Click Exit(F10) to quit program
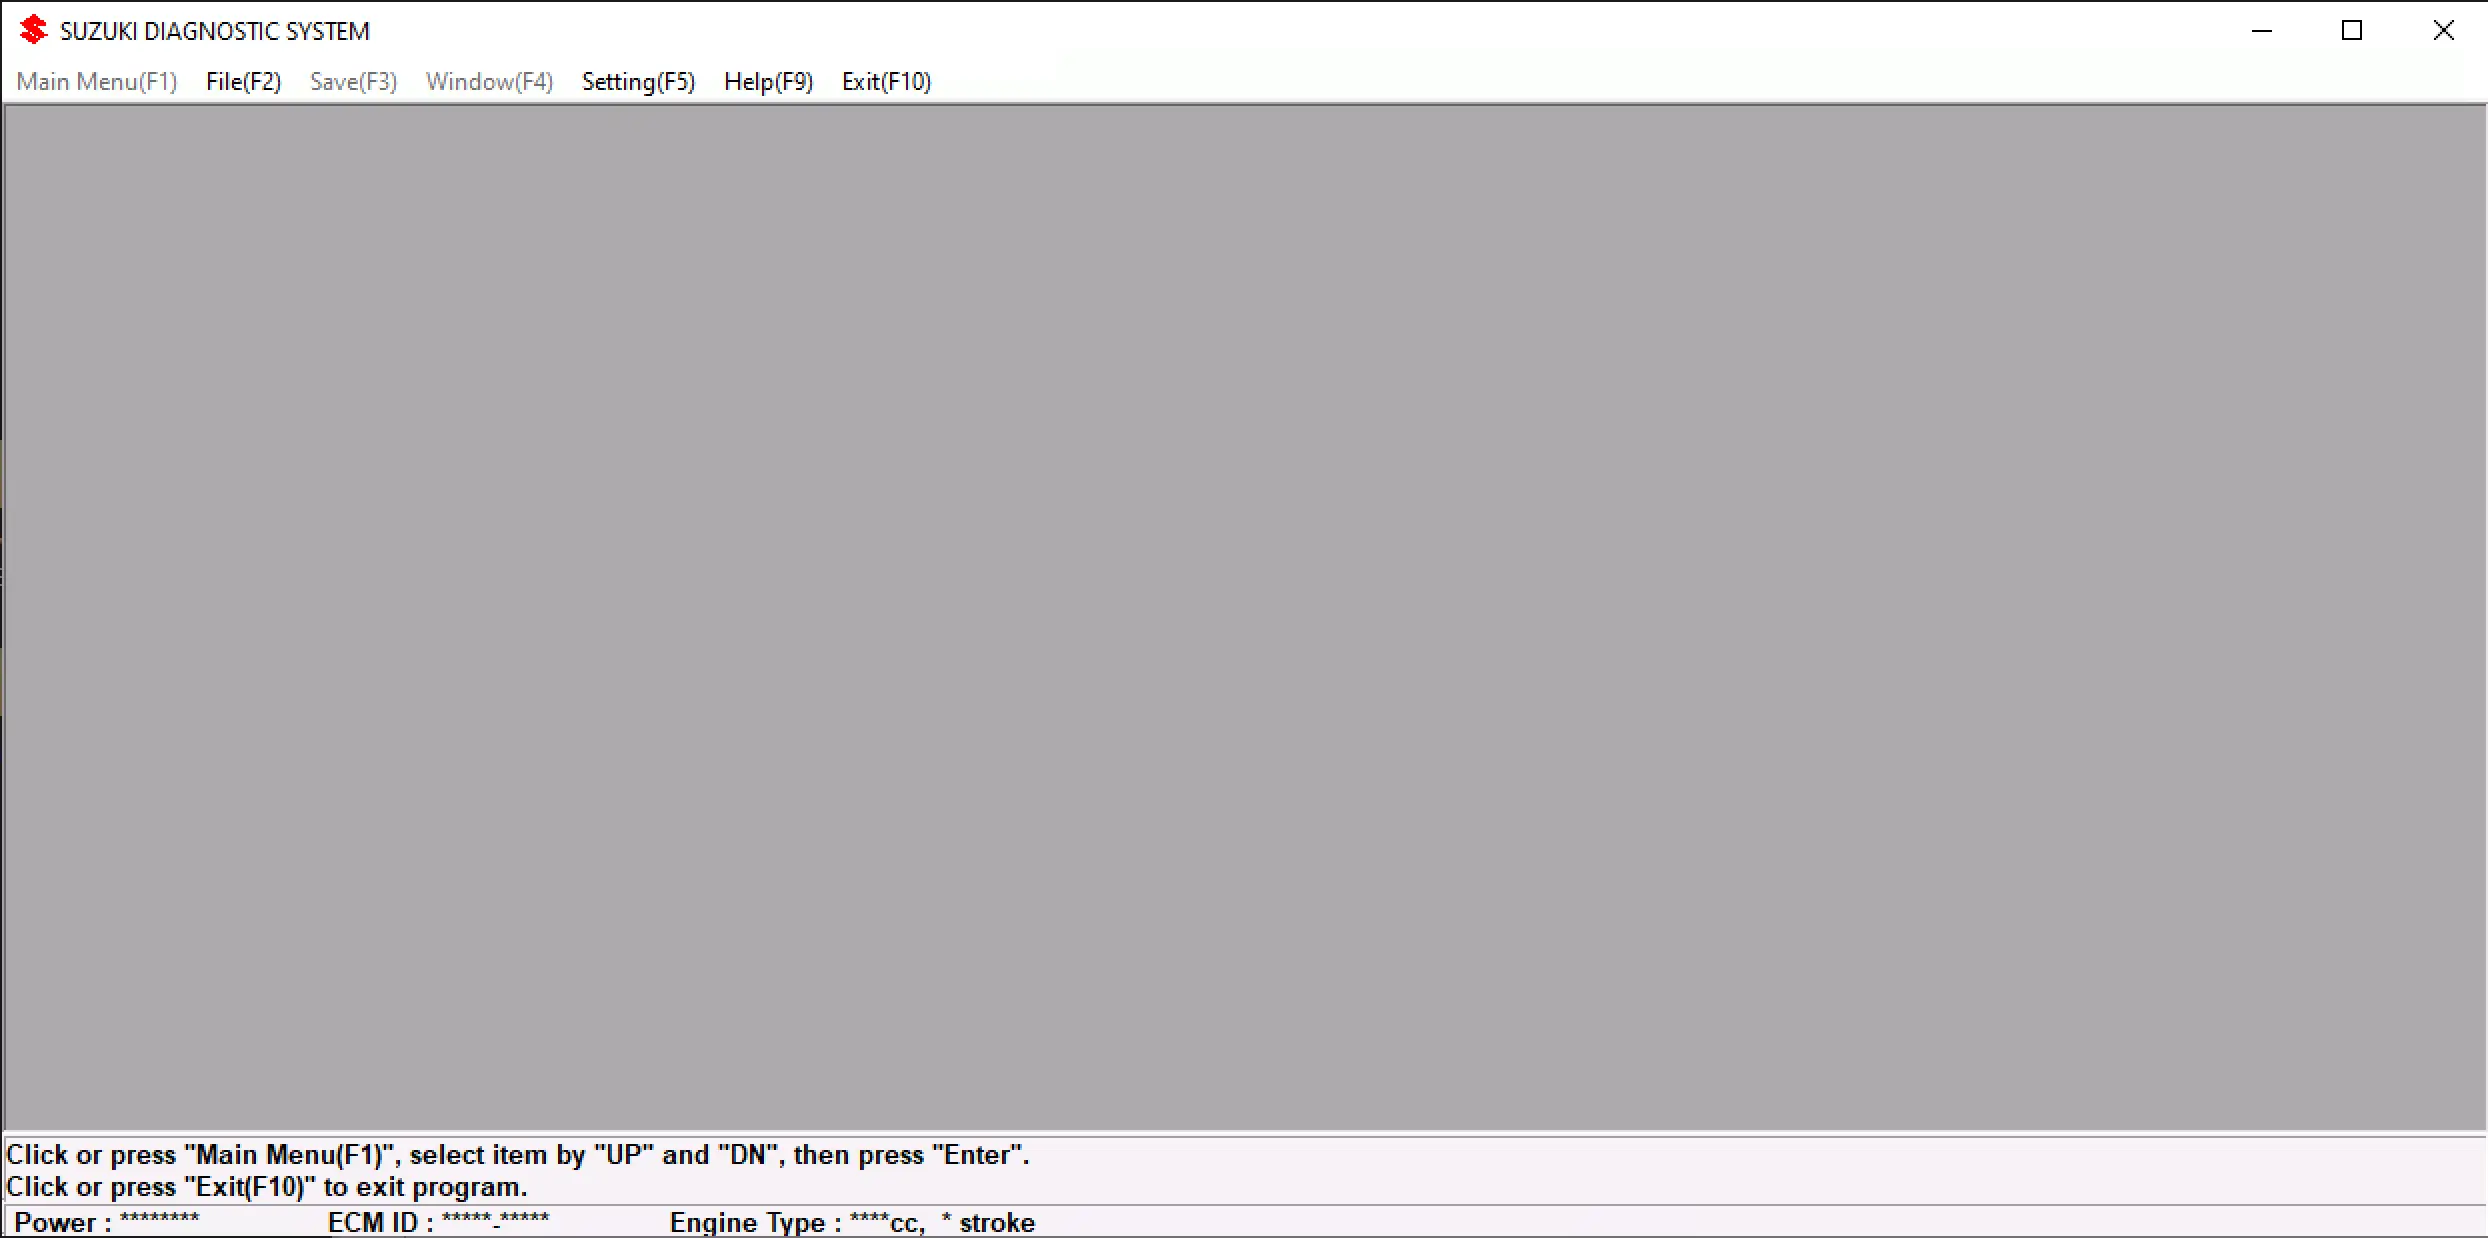Image resolution: width=2488 pixels, height=1238 pixels. point(886,82)
